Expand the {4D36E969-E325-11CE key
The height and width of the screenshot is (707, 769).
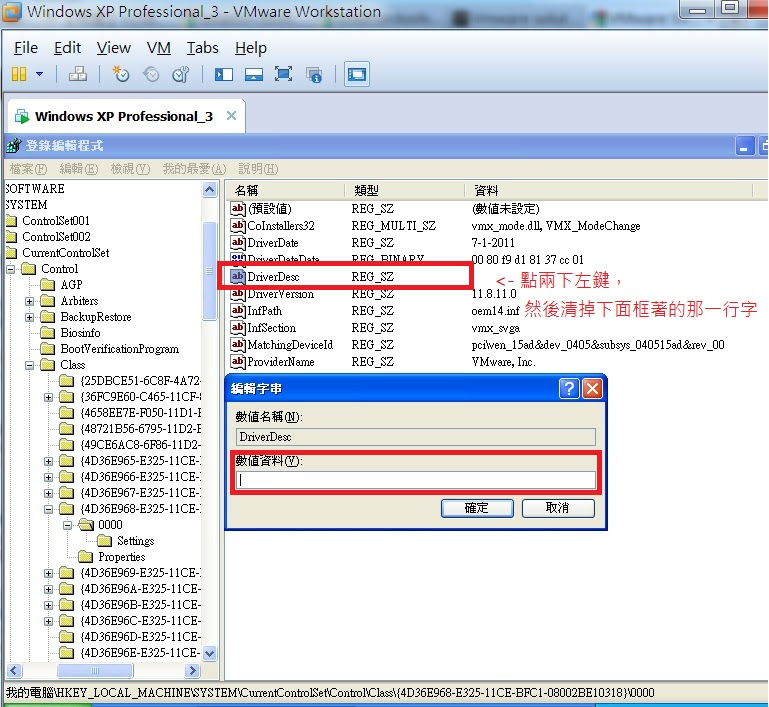[x=48, y=573]
